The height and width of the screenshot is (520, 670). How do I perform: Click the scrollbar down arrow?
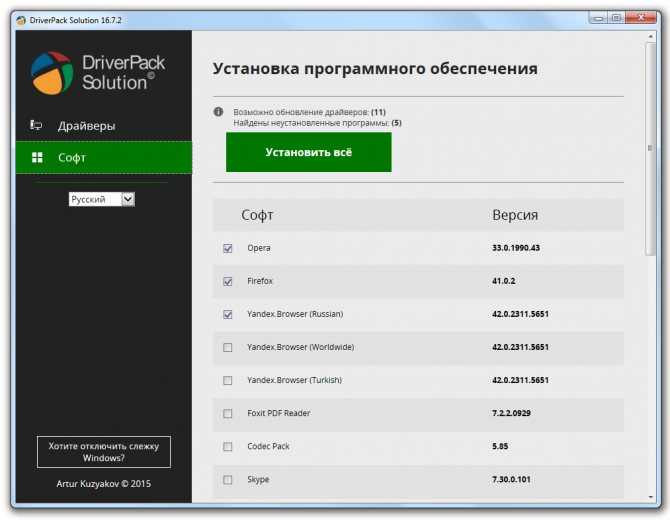650,497
